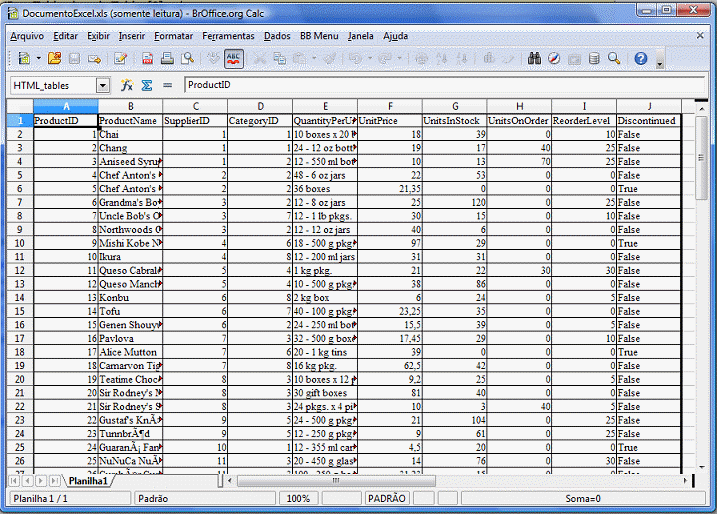Select row header 10
The image size is (717, 514).
pyautogui.click(x=20, y=243)
